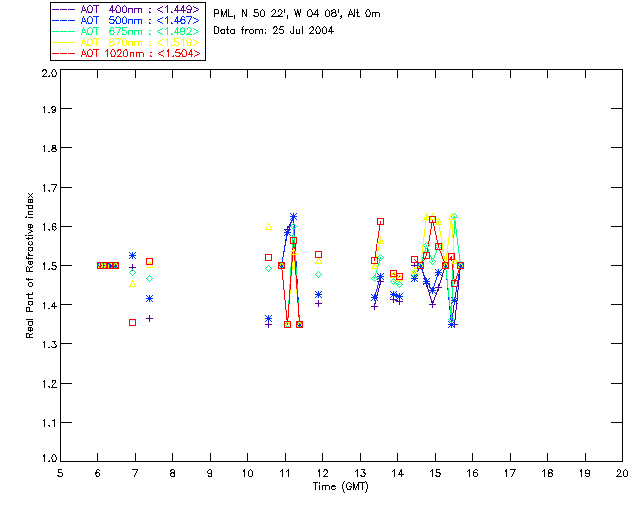Click the 'Real Part of Refractive index' axis label

click(x=30, y=265)
